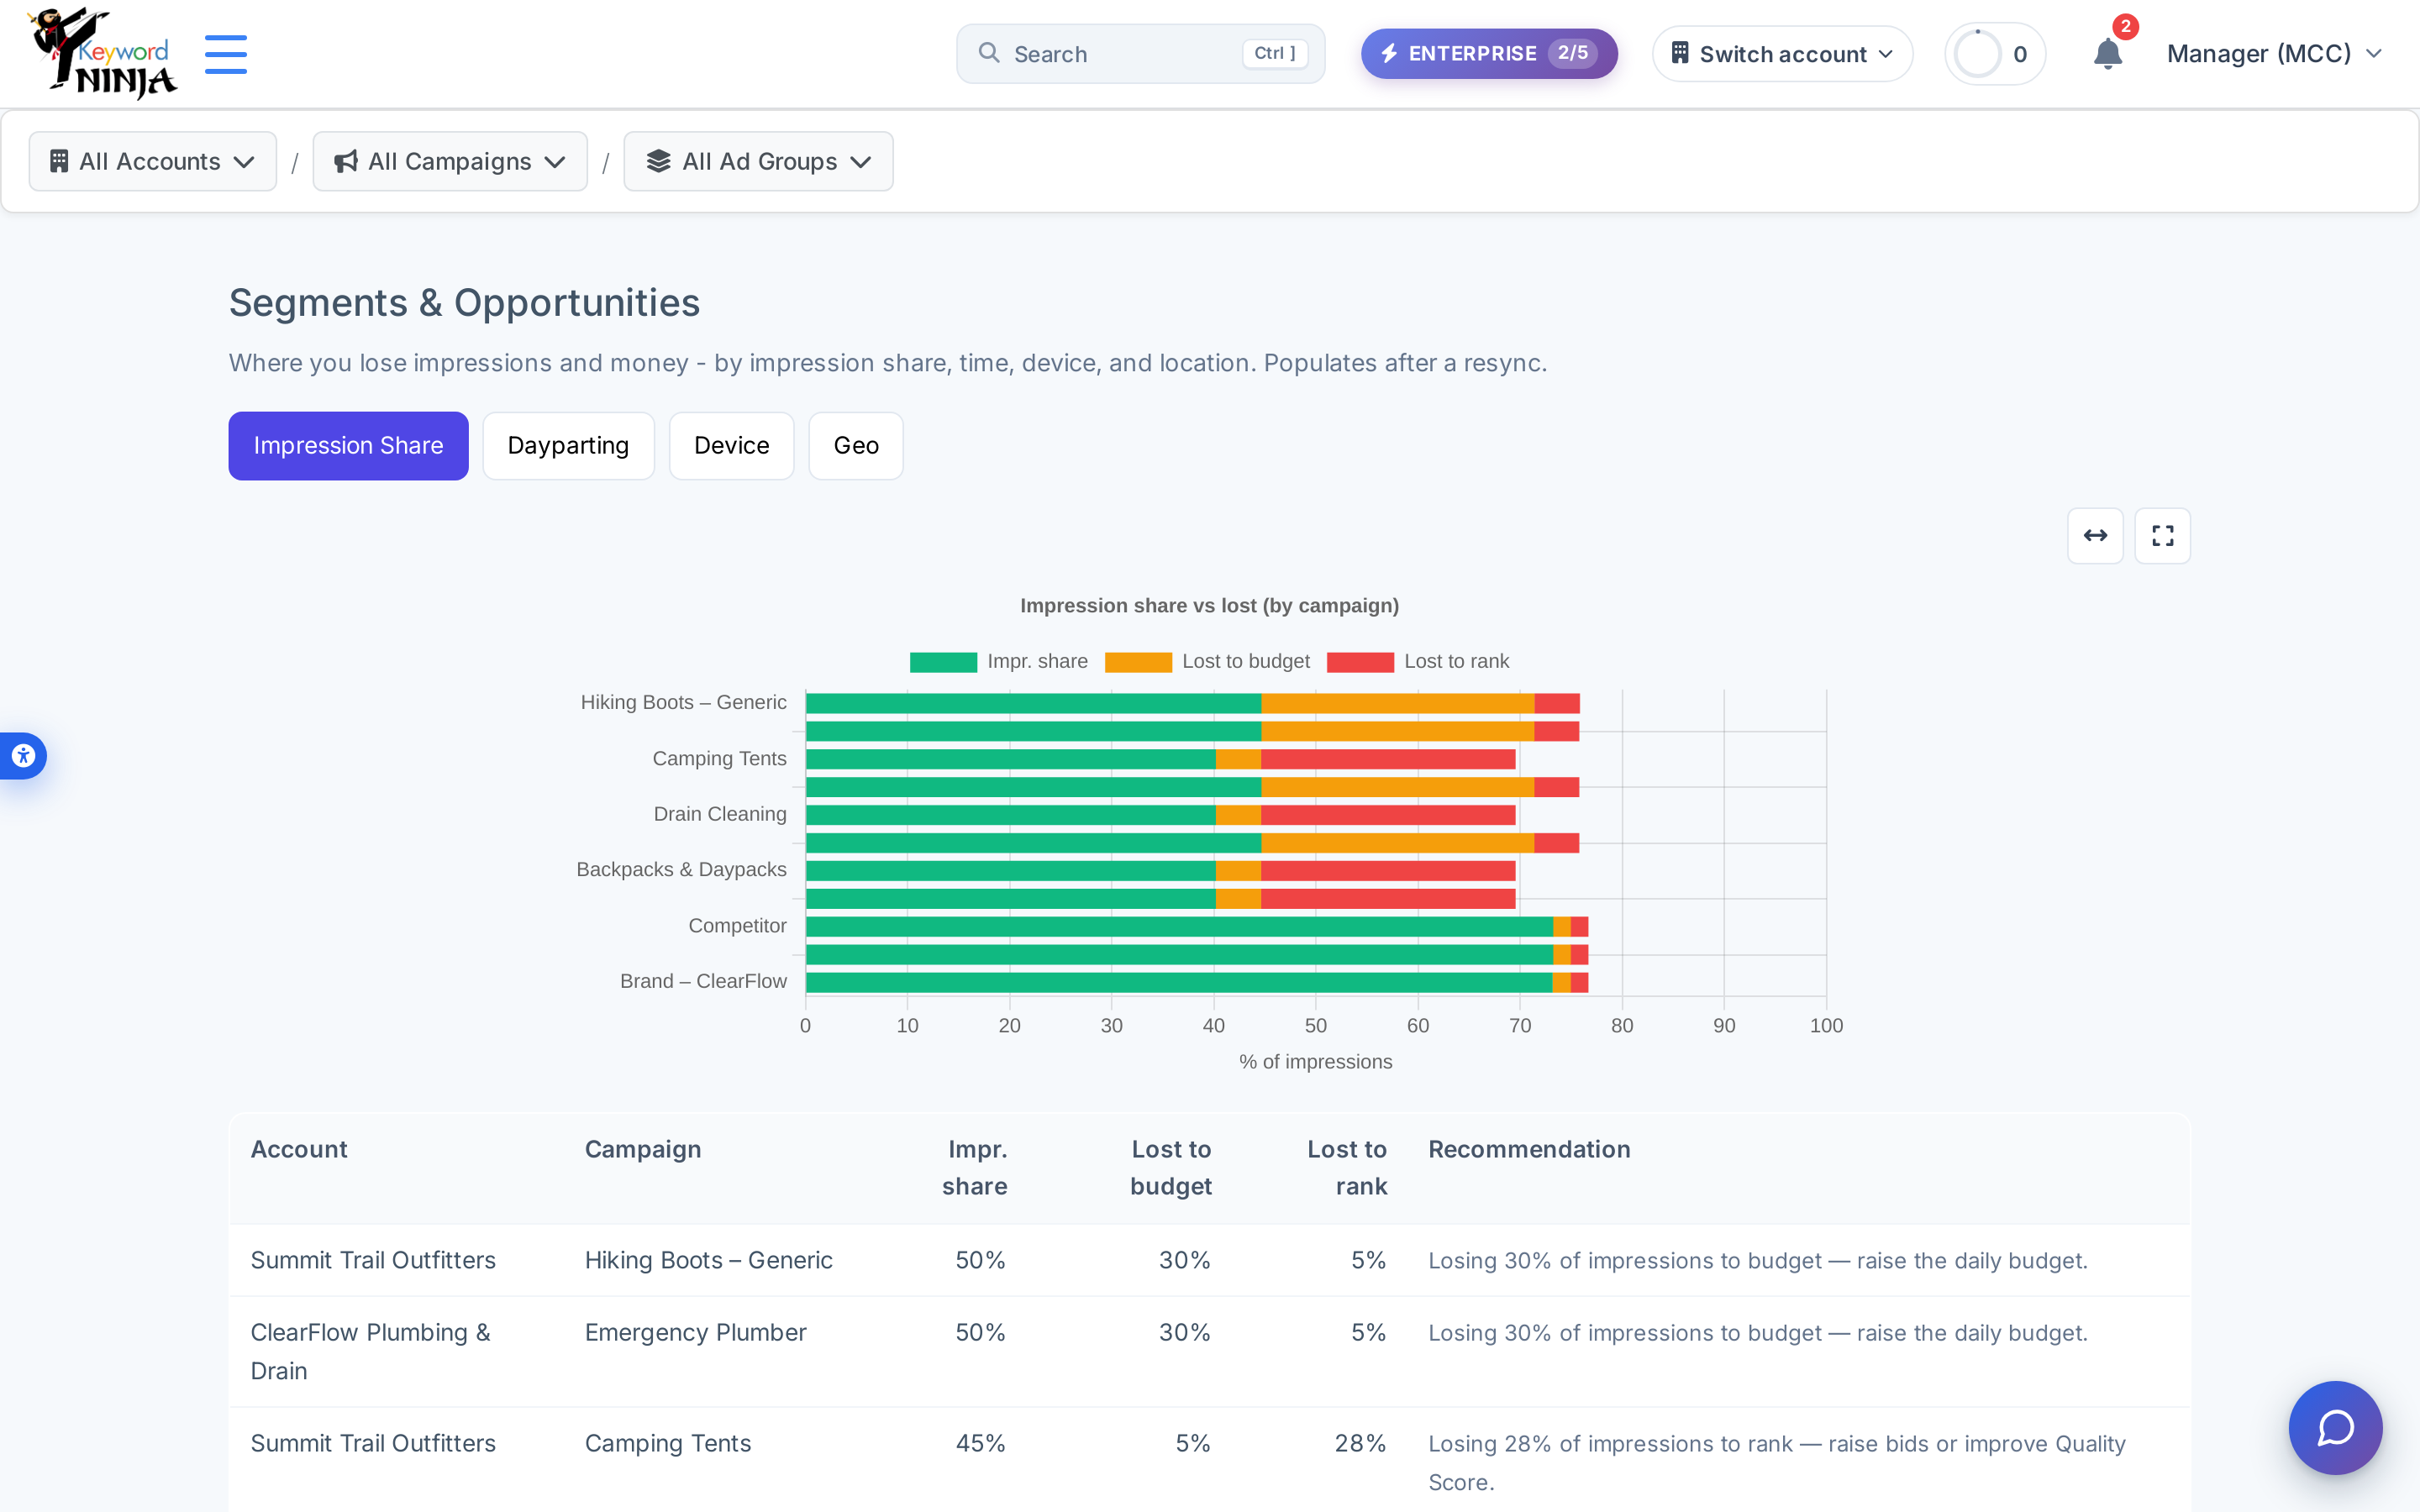
Task: Click the ENTERPRISE 2/5 plan button
Action: (x=1489, y=54)
